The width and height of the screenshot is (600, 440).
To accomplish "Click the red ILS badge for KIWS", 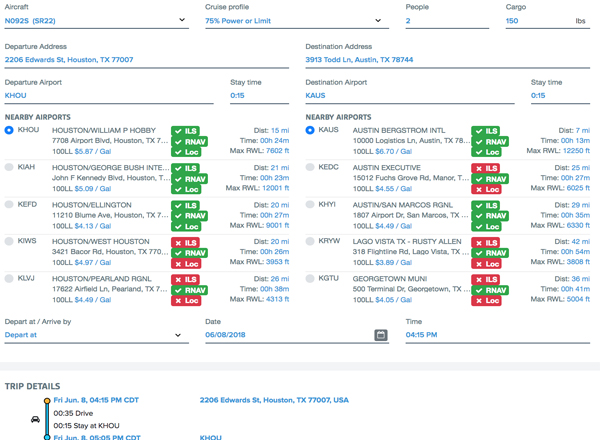I will tap(187, 242).
